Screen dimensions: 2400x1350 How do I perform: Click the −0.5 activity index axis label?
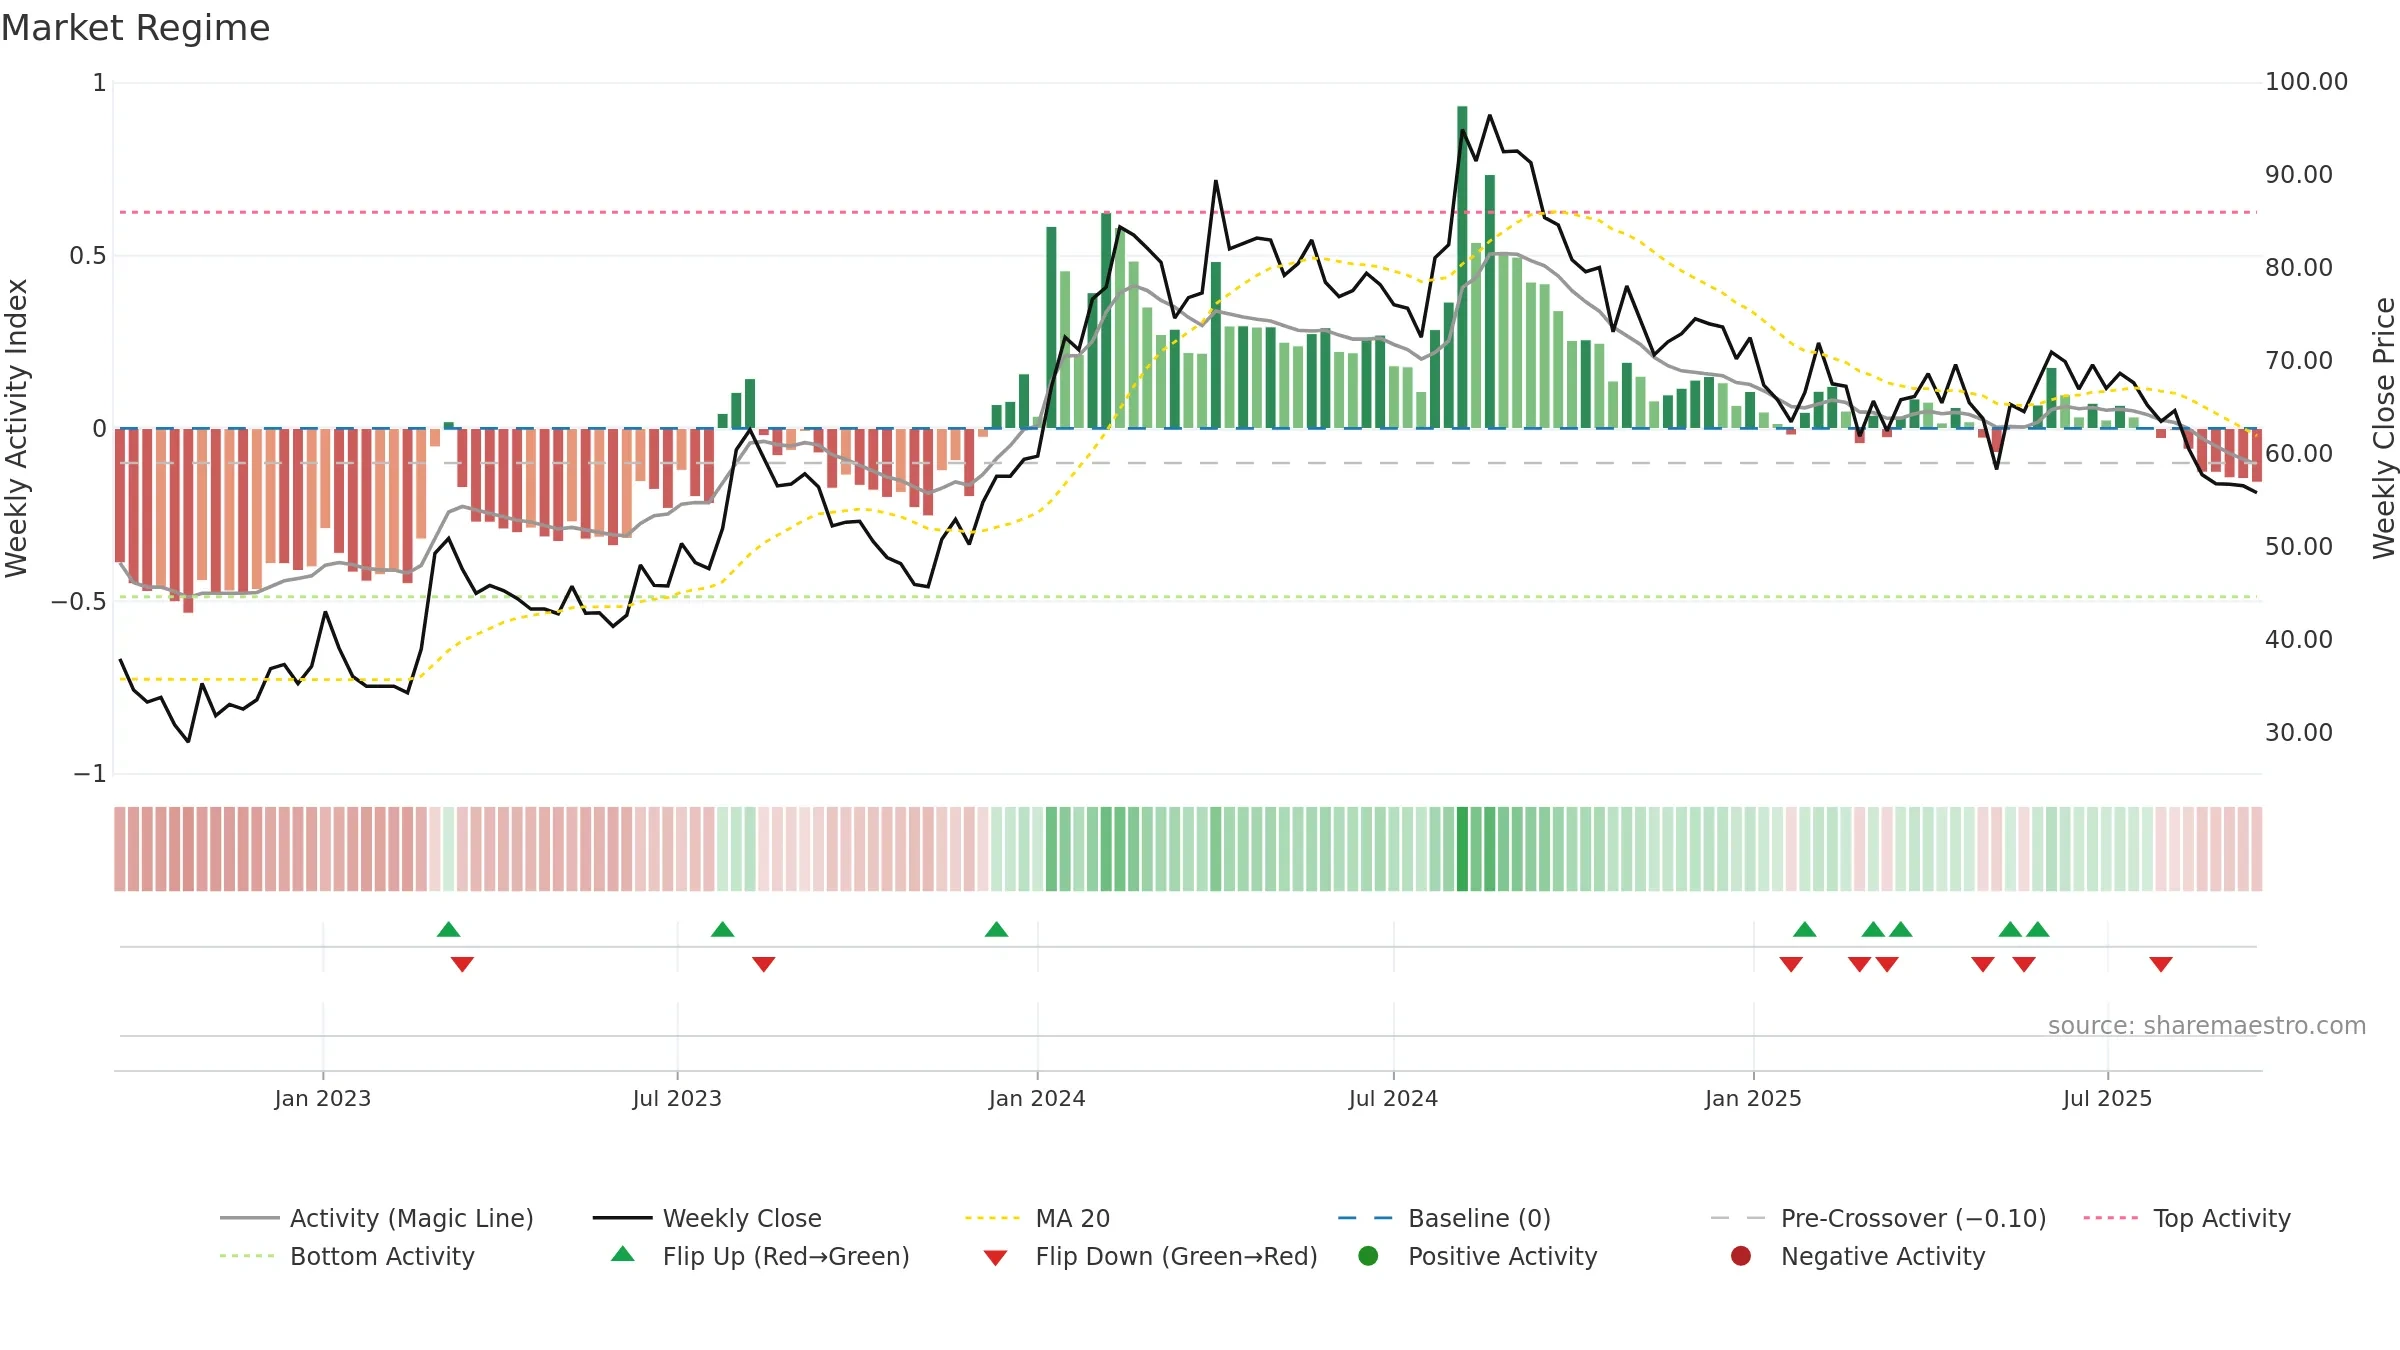pos(78,602)
